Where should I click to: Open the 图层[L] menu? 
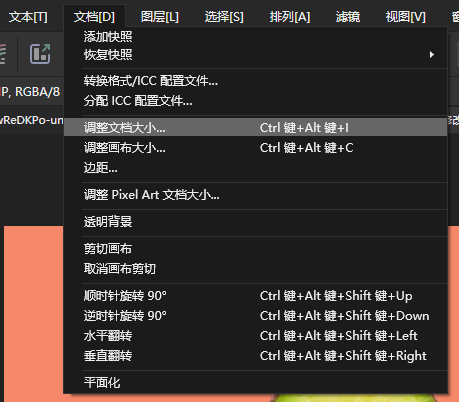[160, 16]
